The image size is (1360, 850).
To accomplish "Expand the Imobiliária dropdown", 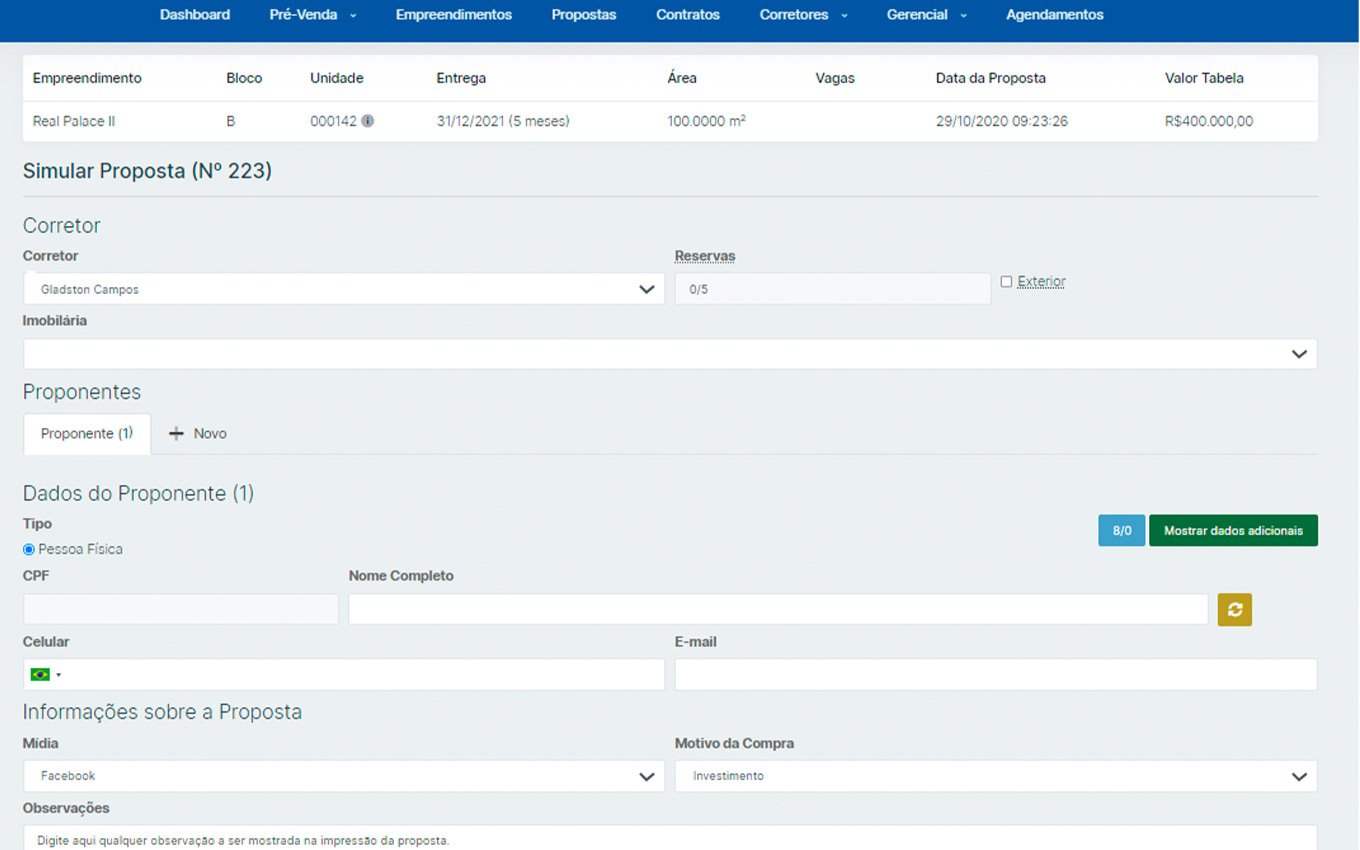I will 669,354.
